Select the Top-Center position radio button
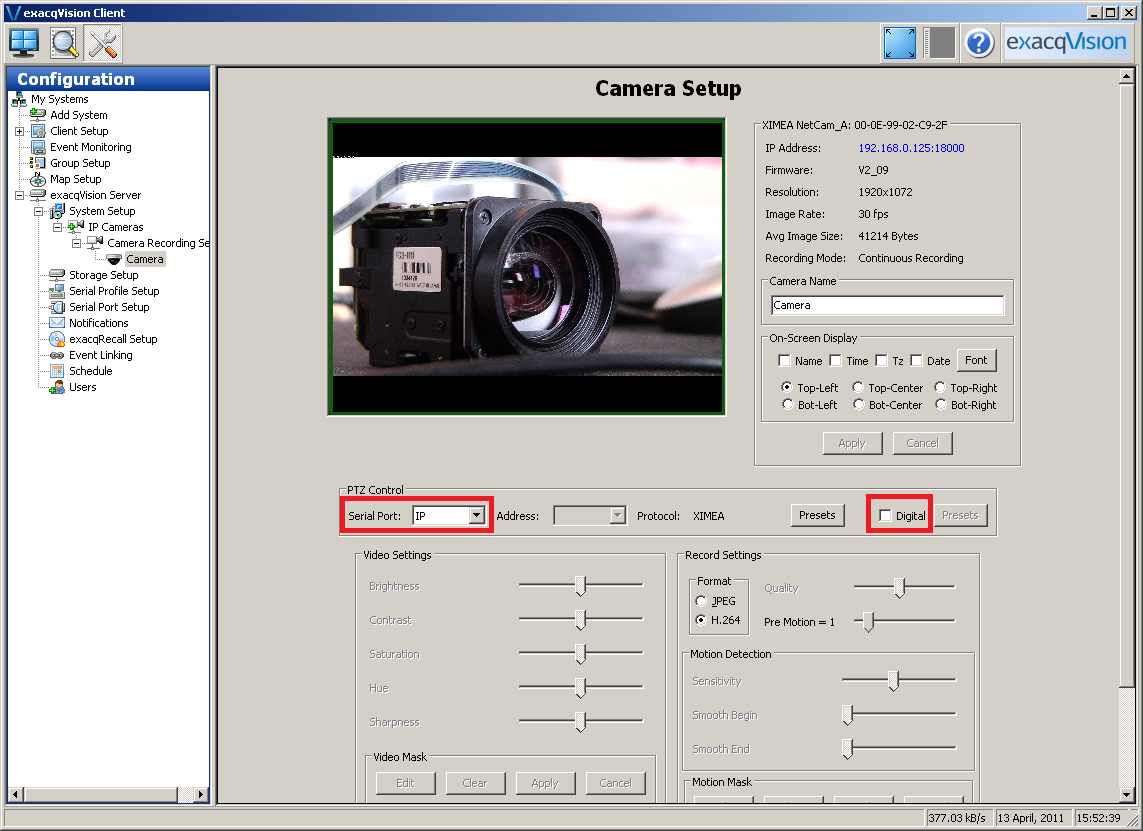 858,387
